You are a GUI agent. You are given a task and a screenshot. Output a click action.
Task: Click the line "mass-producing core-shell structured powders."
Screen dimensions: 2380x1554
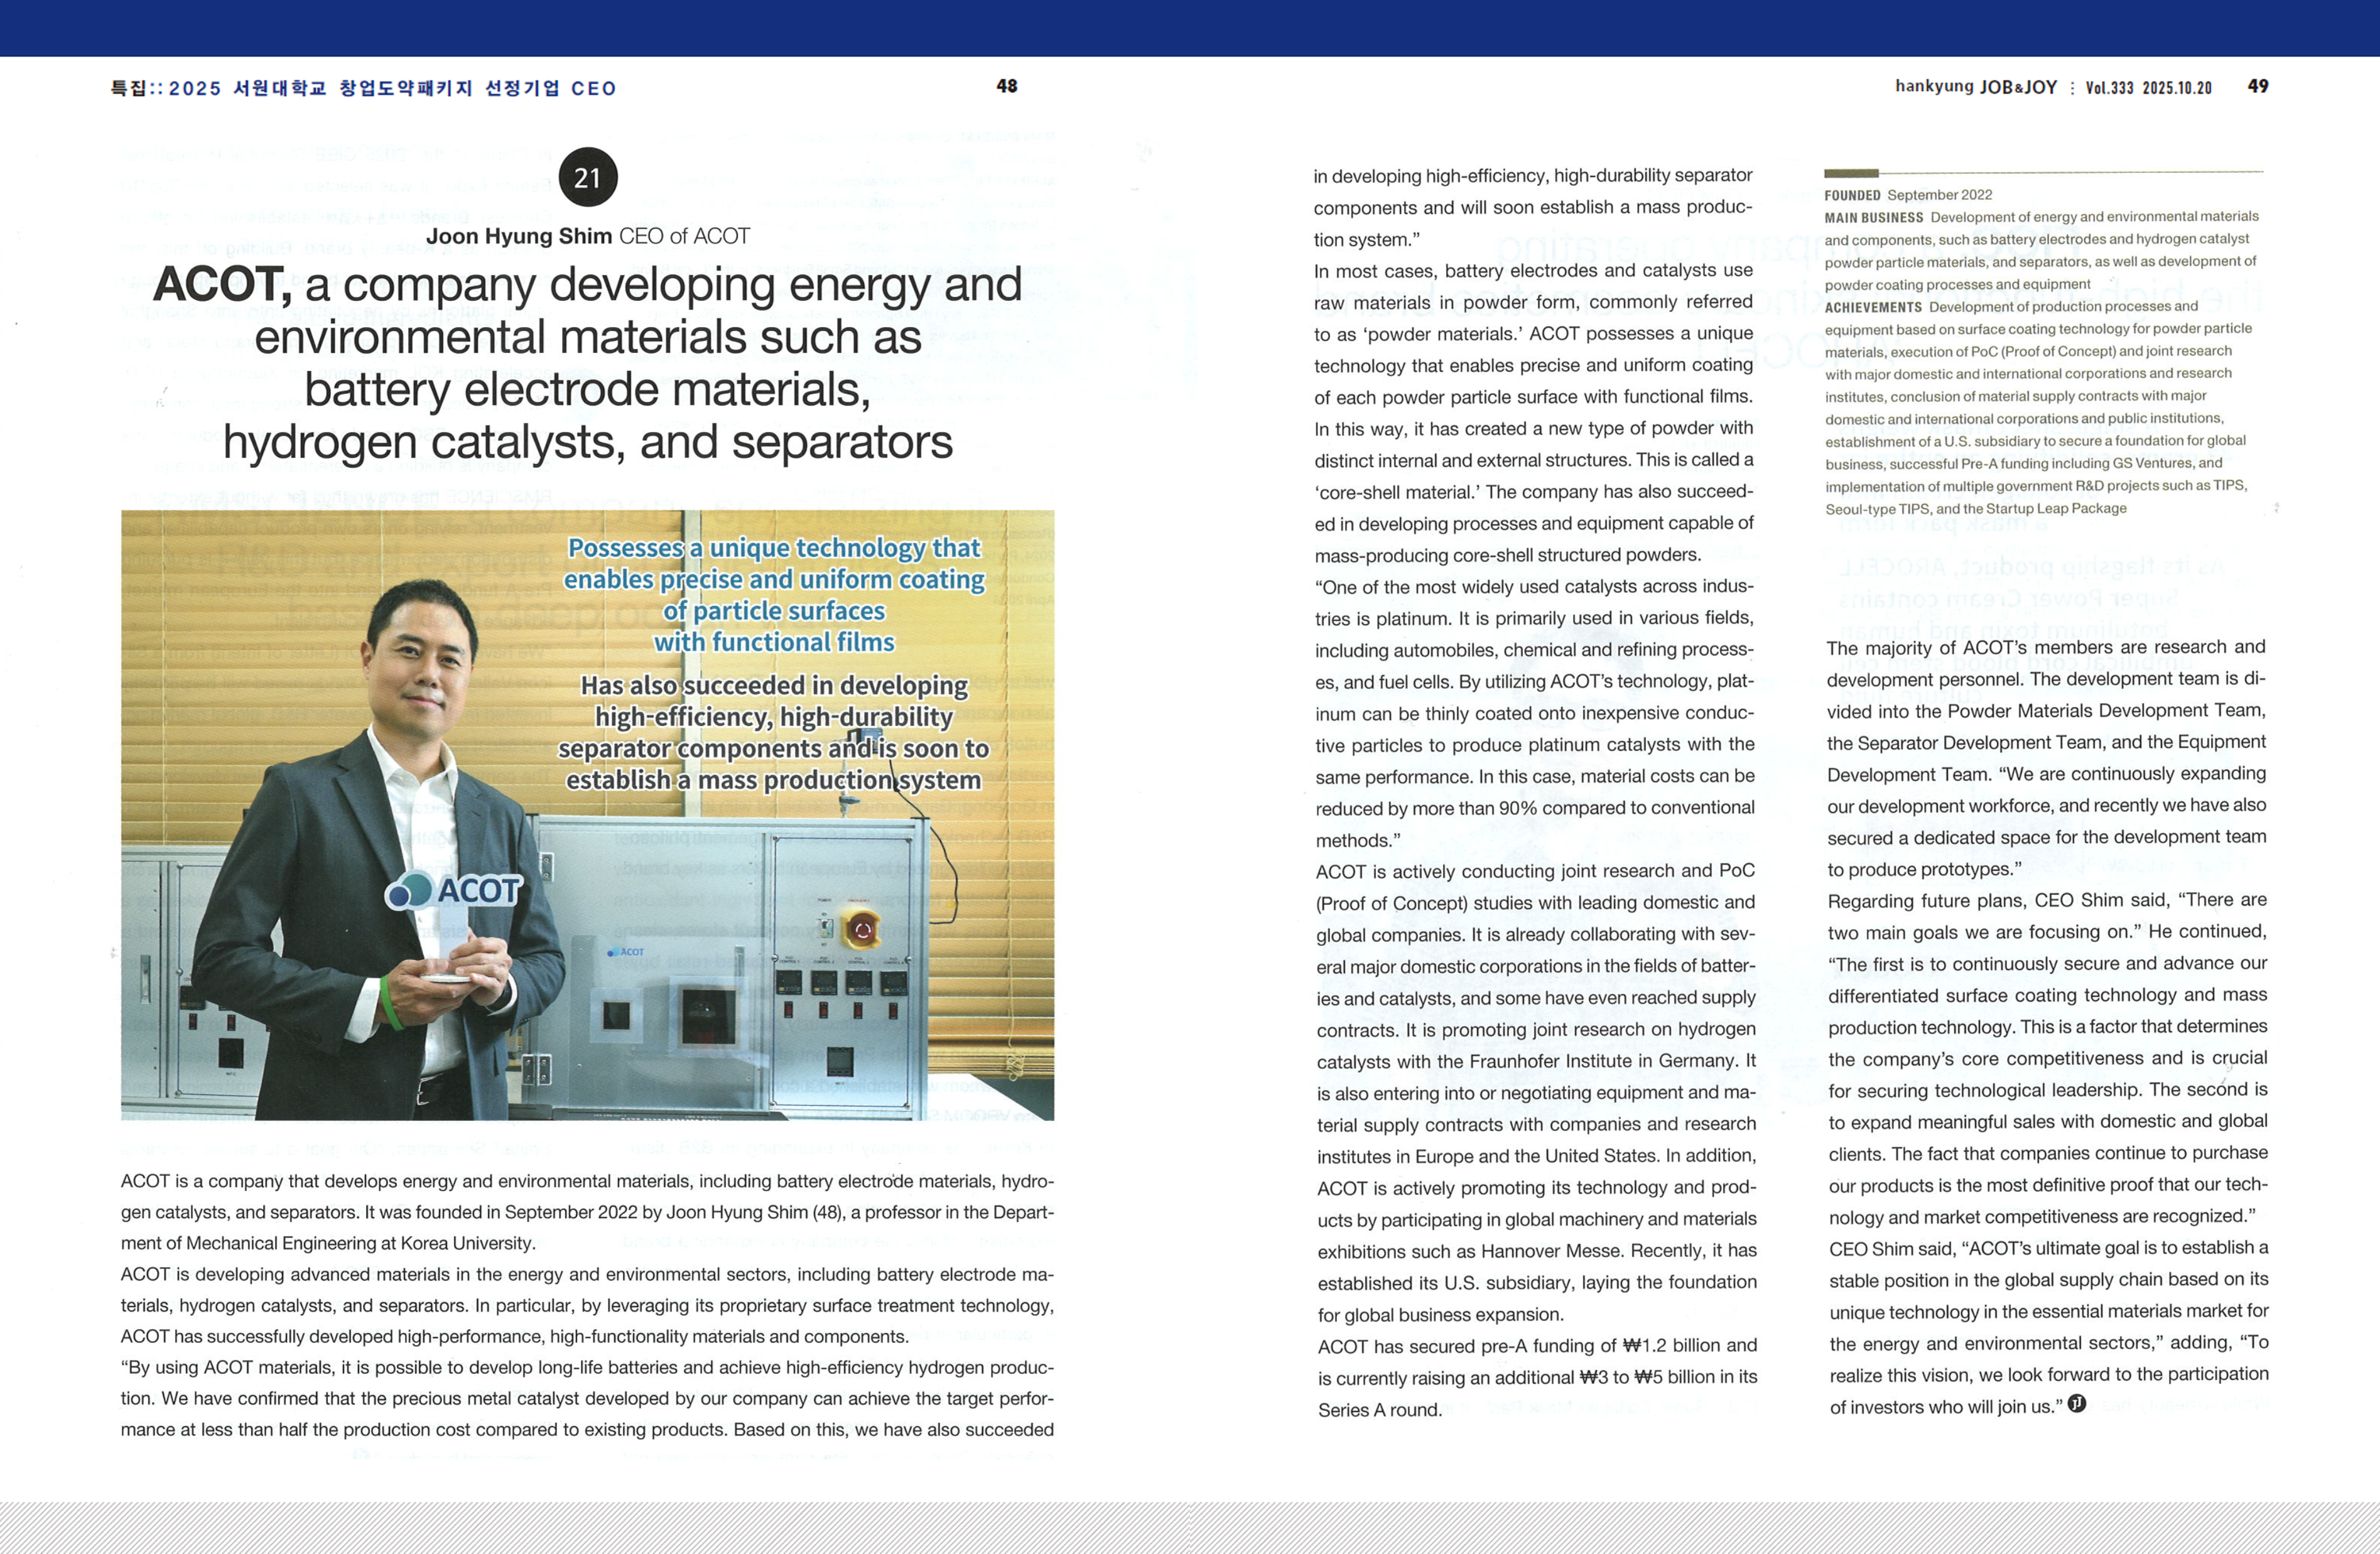pos(1508,555)
